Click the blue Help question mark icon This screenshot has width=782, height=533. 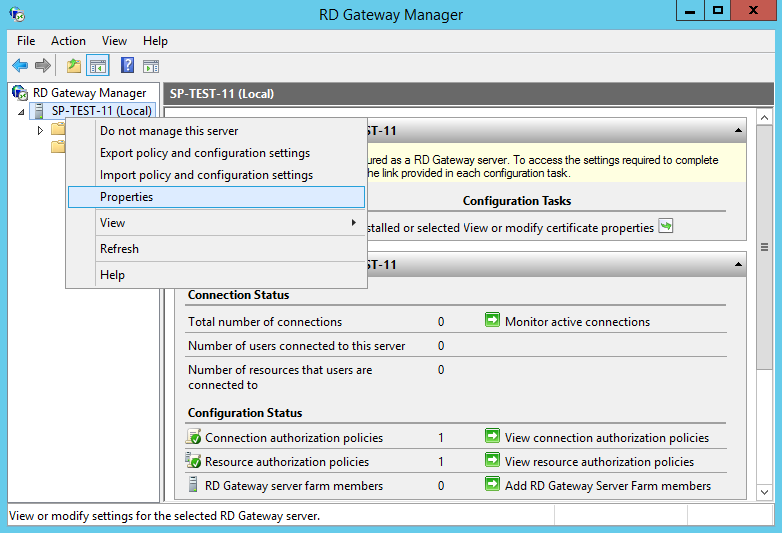coord(128,66)
